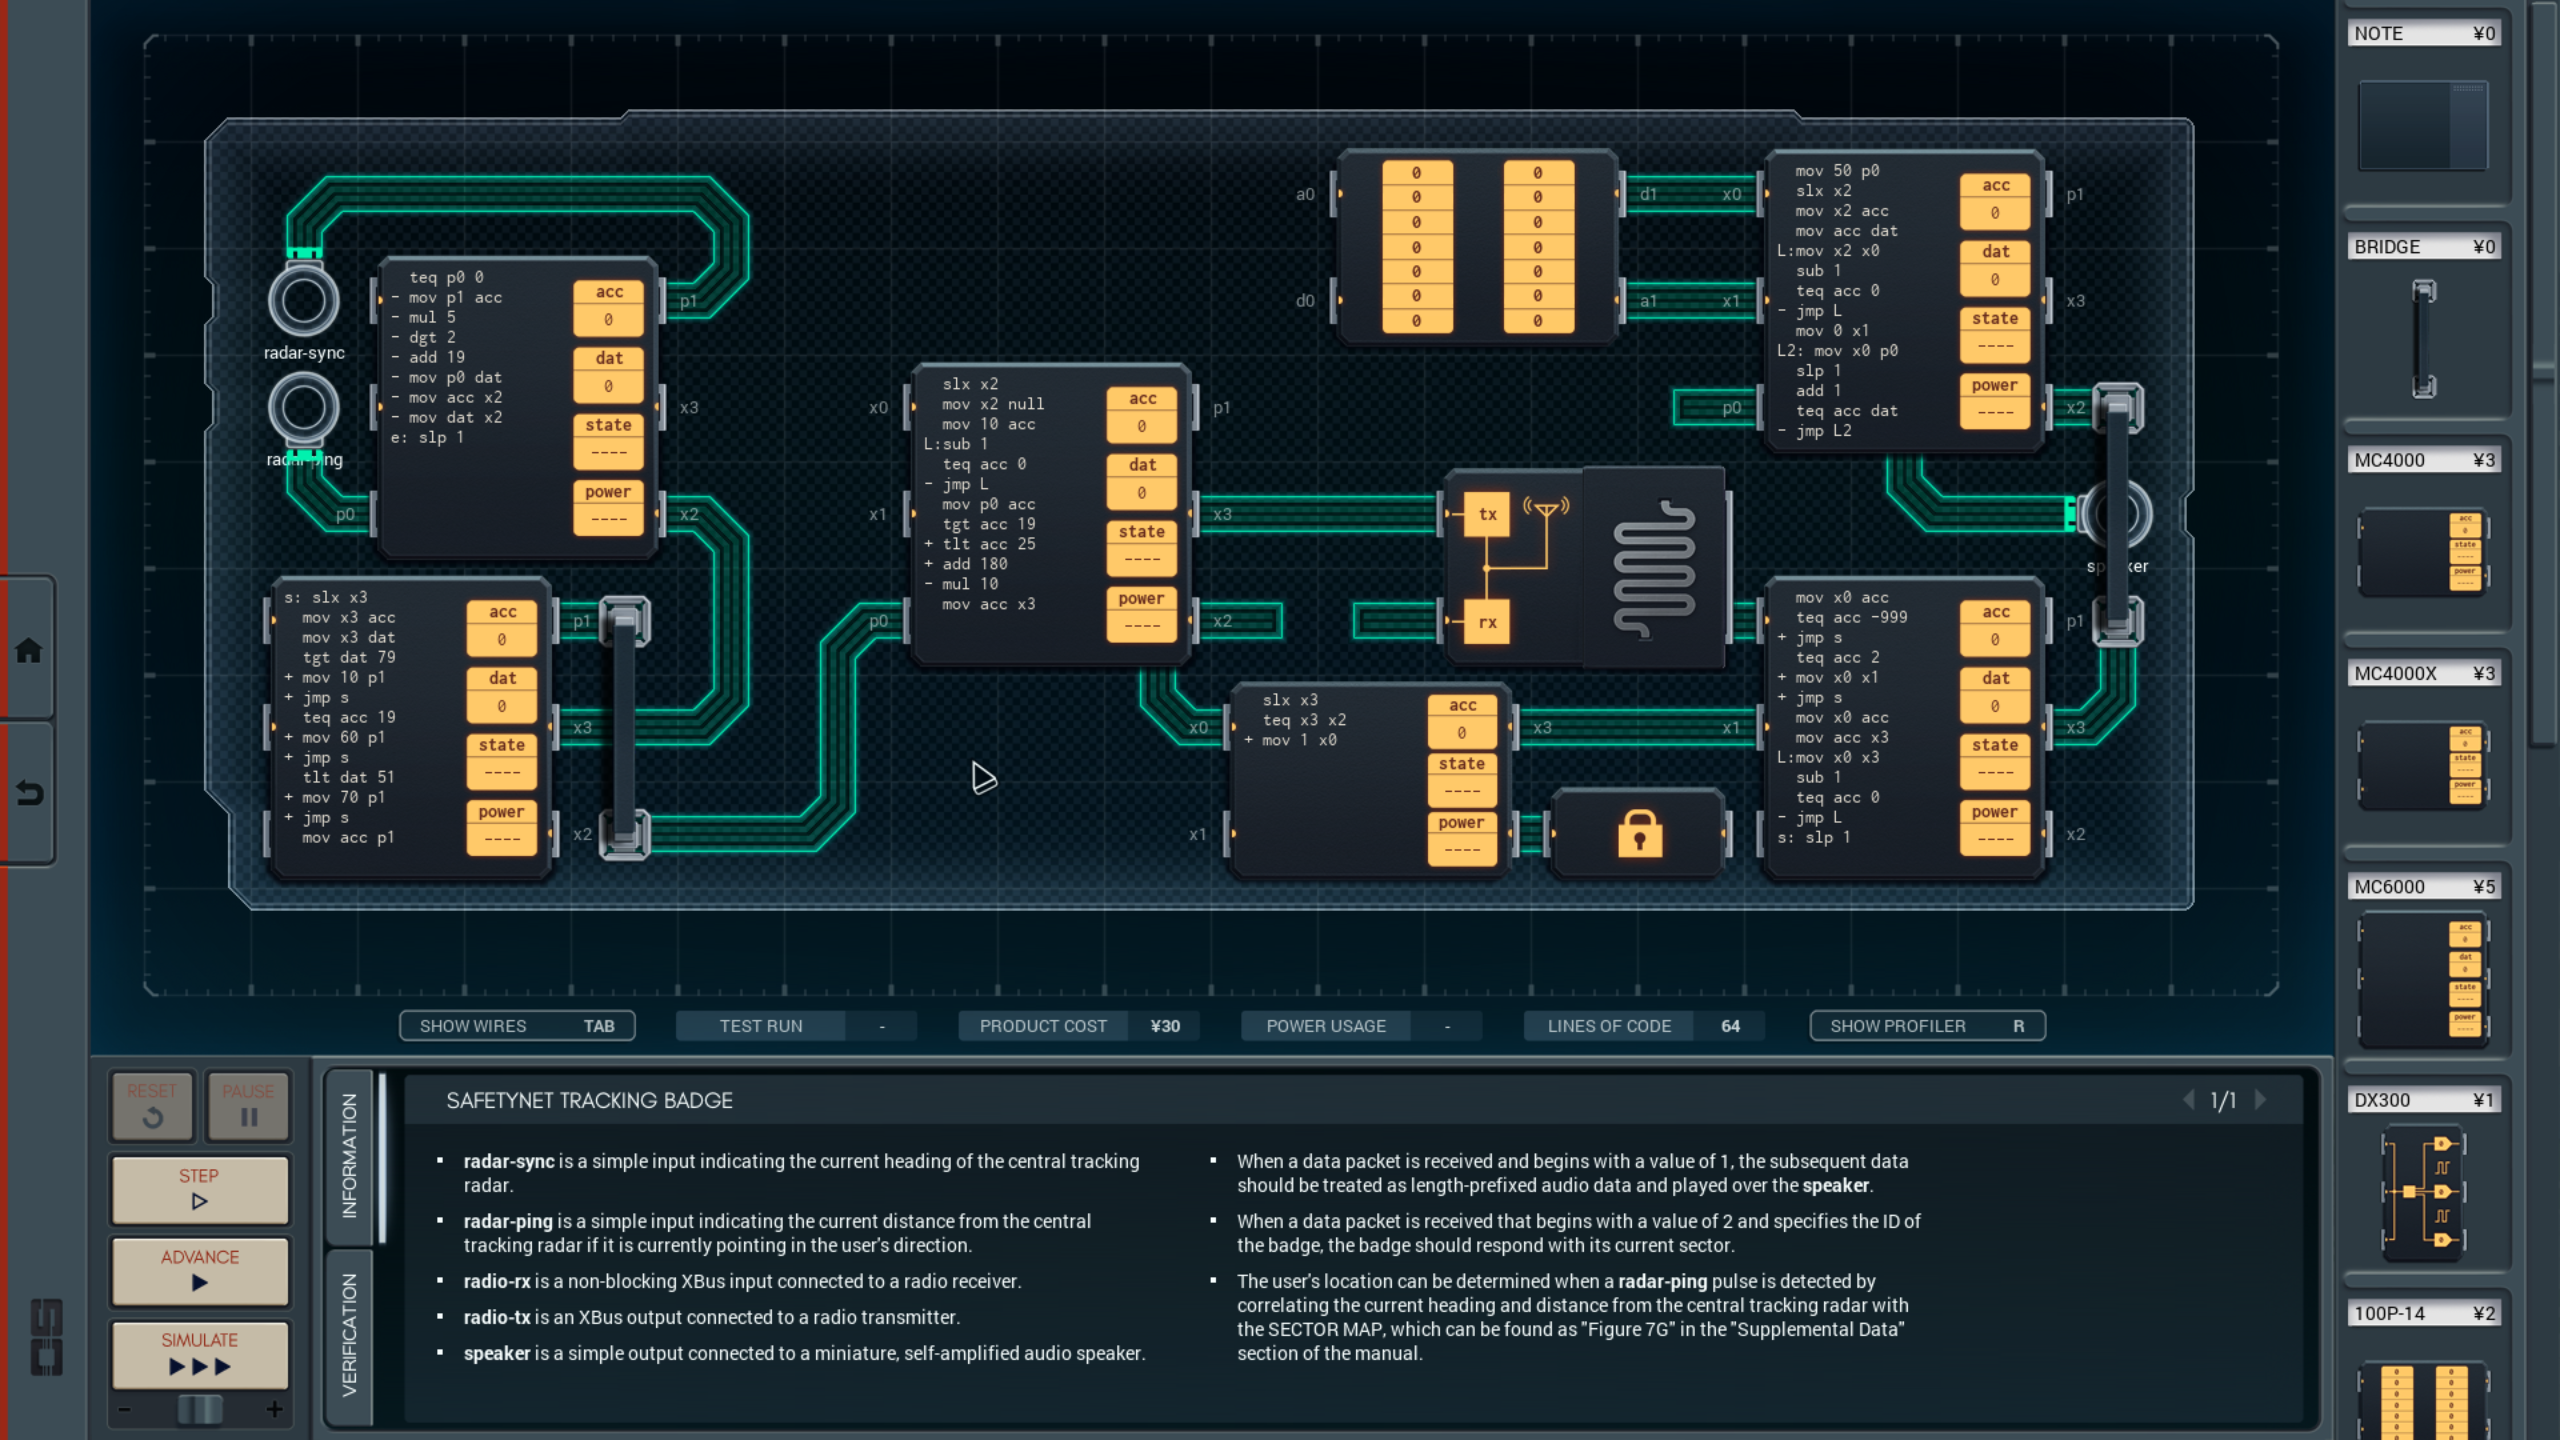
Task: Pick the BRIDGE part from the parts list
Action: (x=2423, y=339)
